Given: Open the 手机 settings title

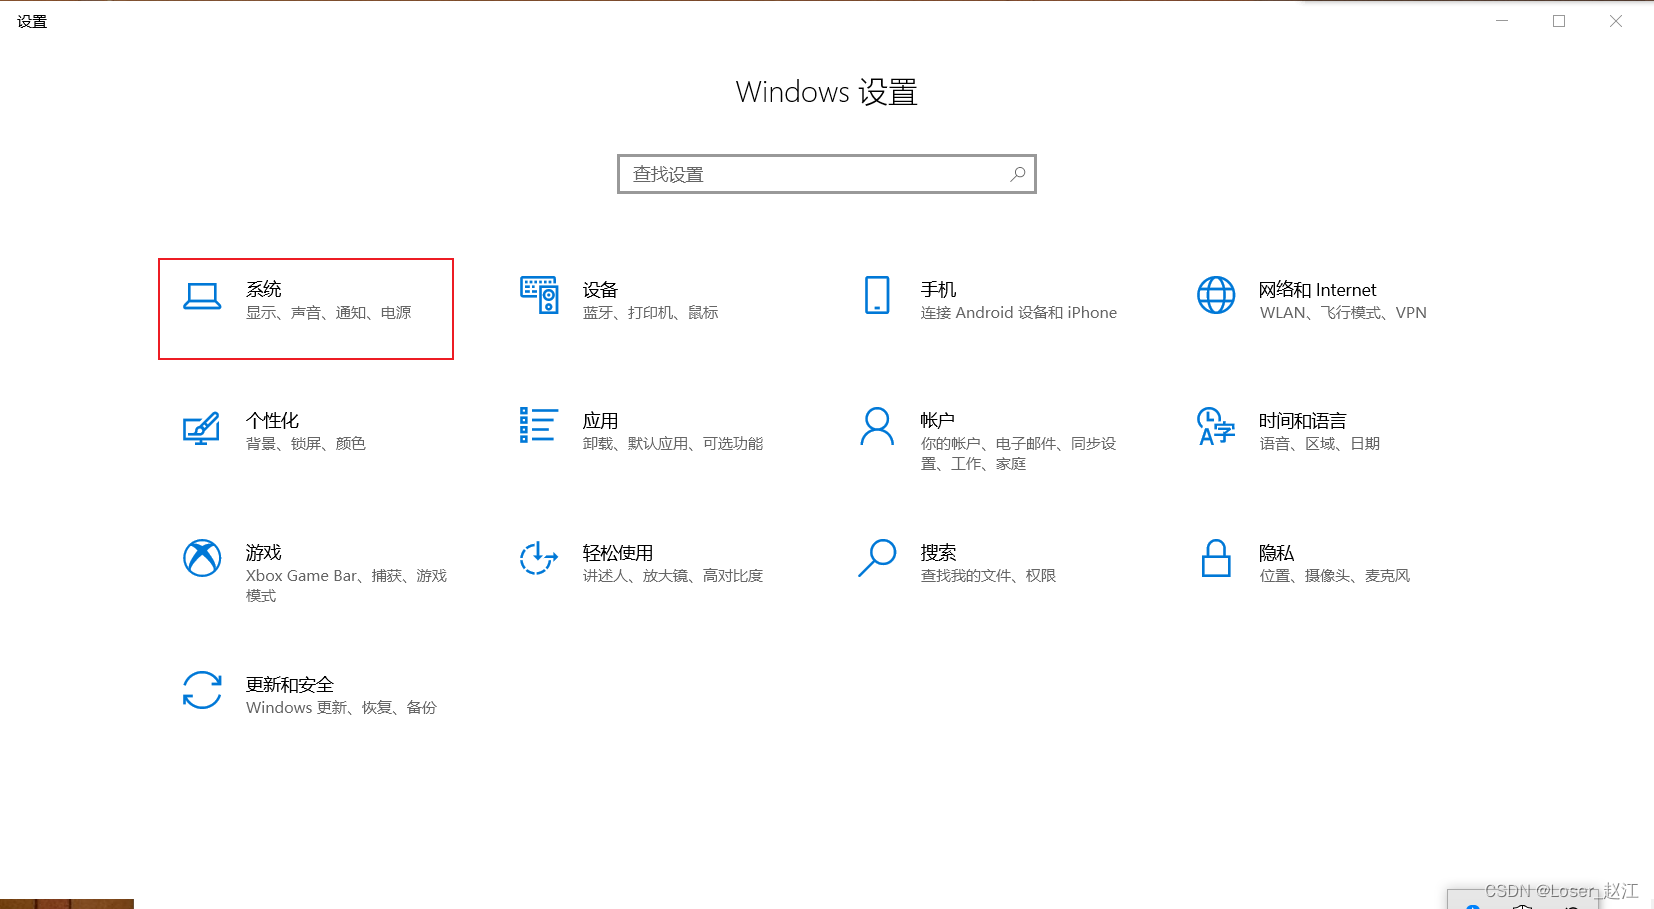Looking at the screenshot, I should tap(939, 289).
